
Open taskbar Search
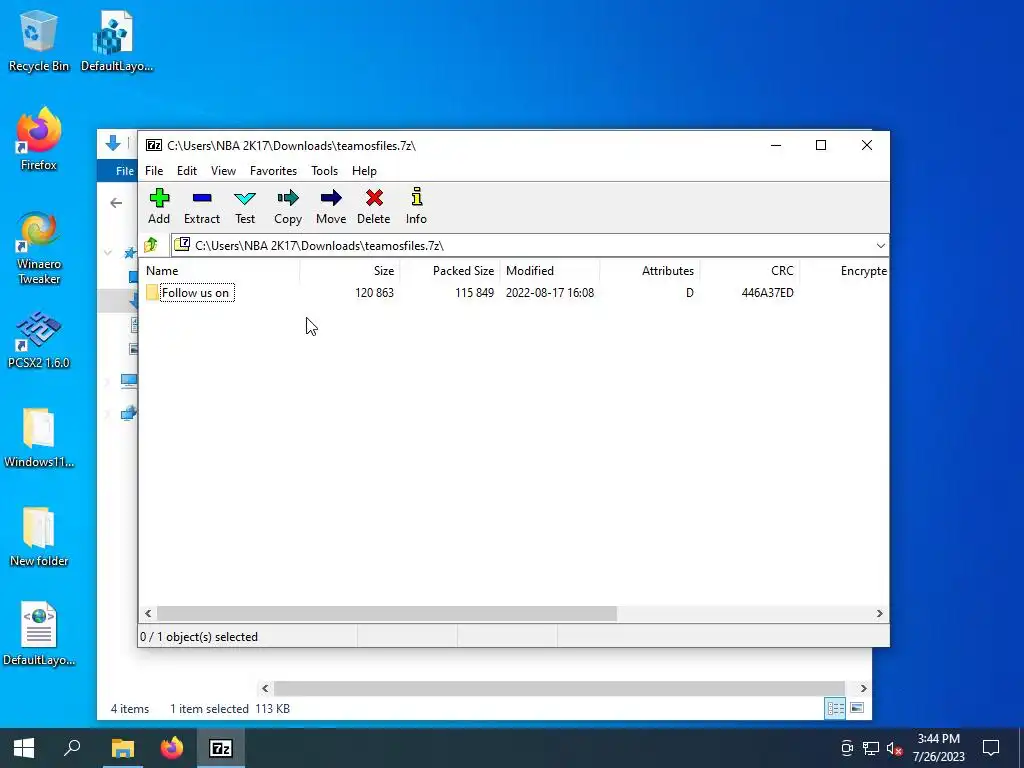tap(72, 748)
